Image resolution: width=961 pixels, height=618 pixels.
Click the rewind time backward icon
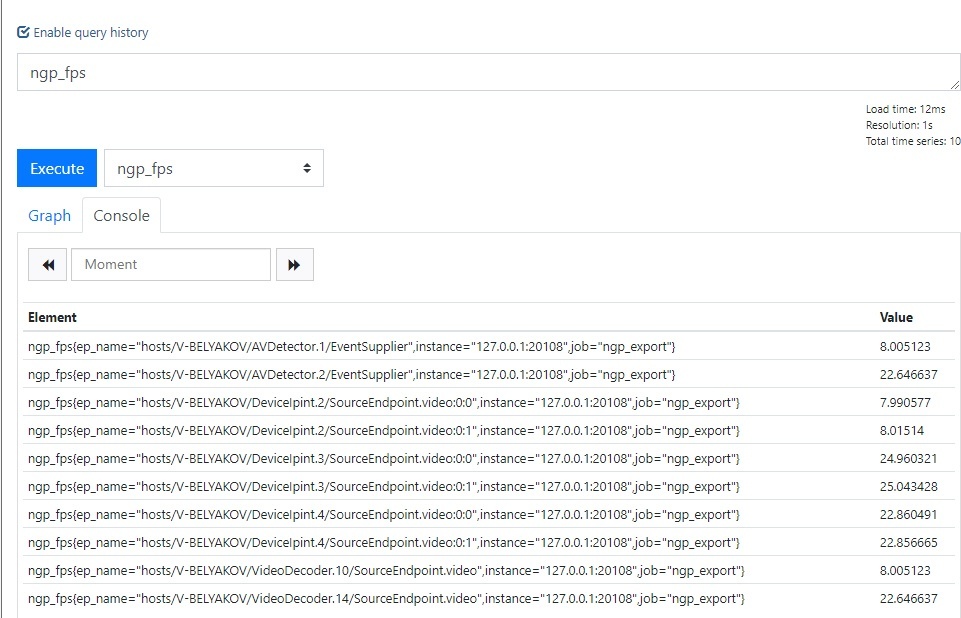48,265
